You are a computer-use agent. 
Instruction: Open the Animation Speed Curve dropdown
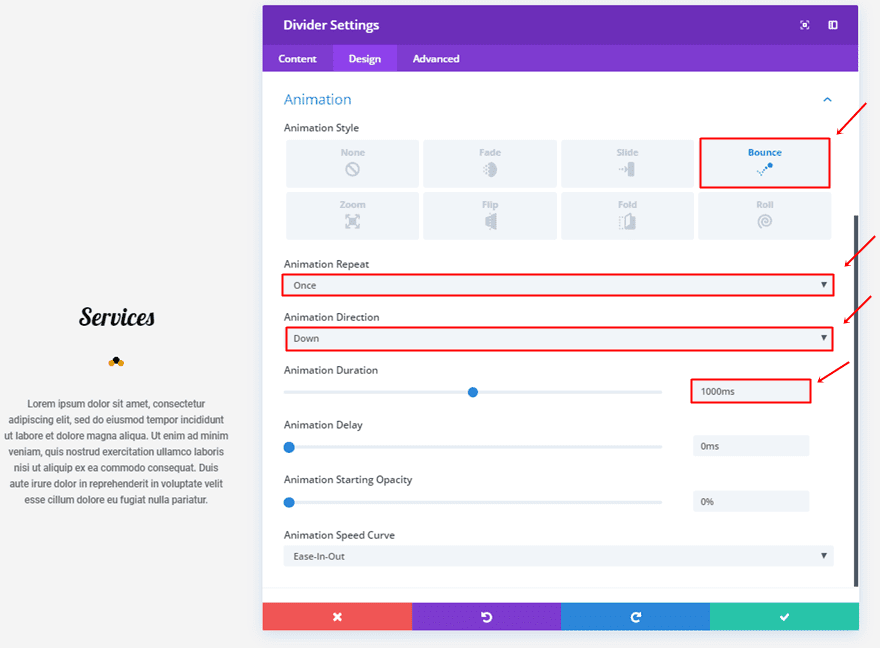pos(558,556)
